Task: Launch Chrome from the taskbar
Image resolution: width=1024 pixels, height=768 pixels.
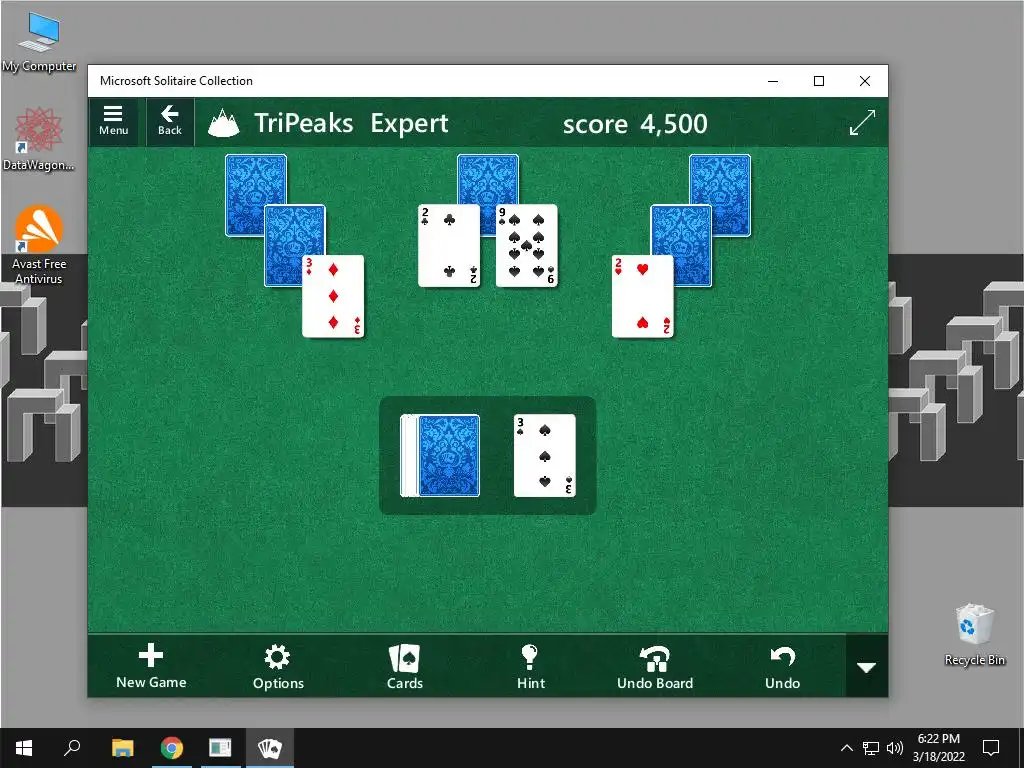Action: [x=172, y=748]
